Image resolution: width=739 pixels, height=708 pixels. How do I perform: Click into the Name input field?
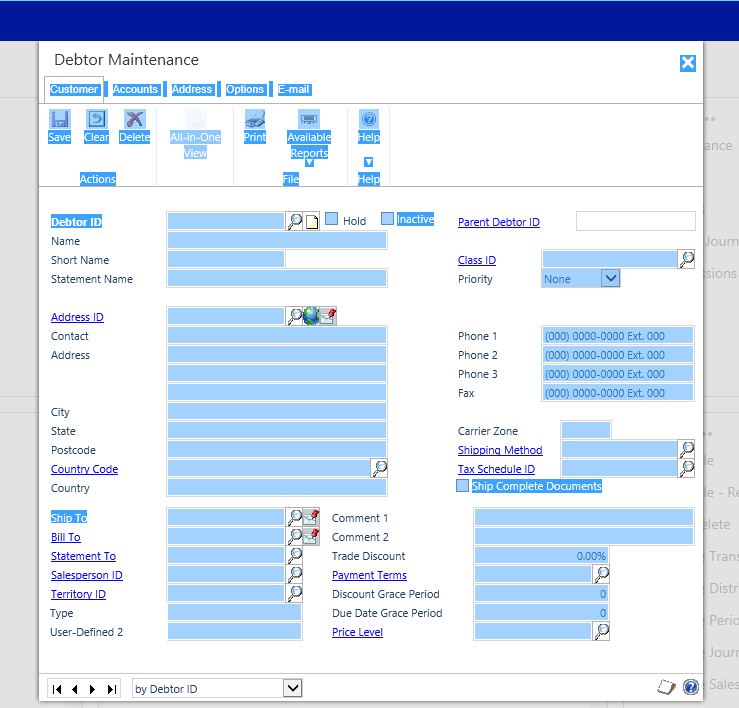point(277,241)
